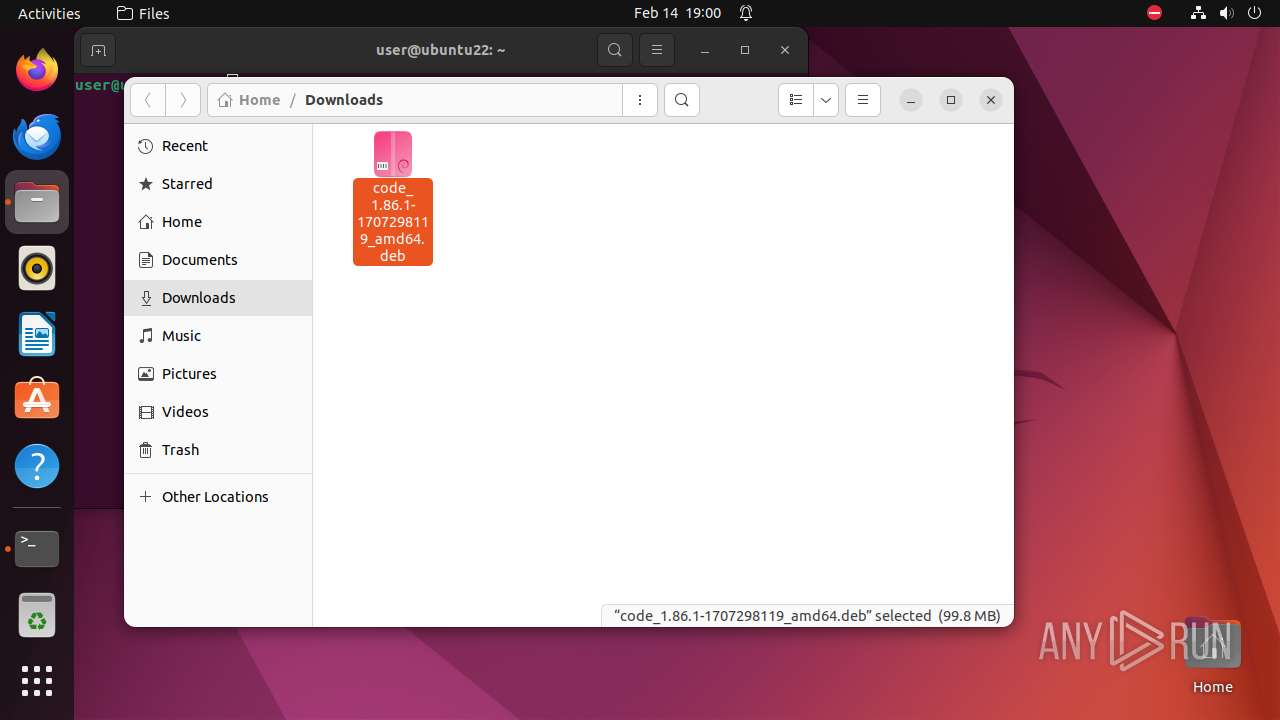Click the selected file status bar text
The height and width of the screenshot is (720, 1280).
click(807, 616)
